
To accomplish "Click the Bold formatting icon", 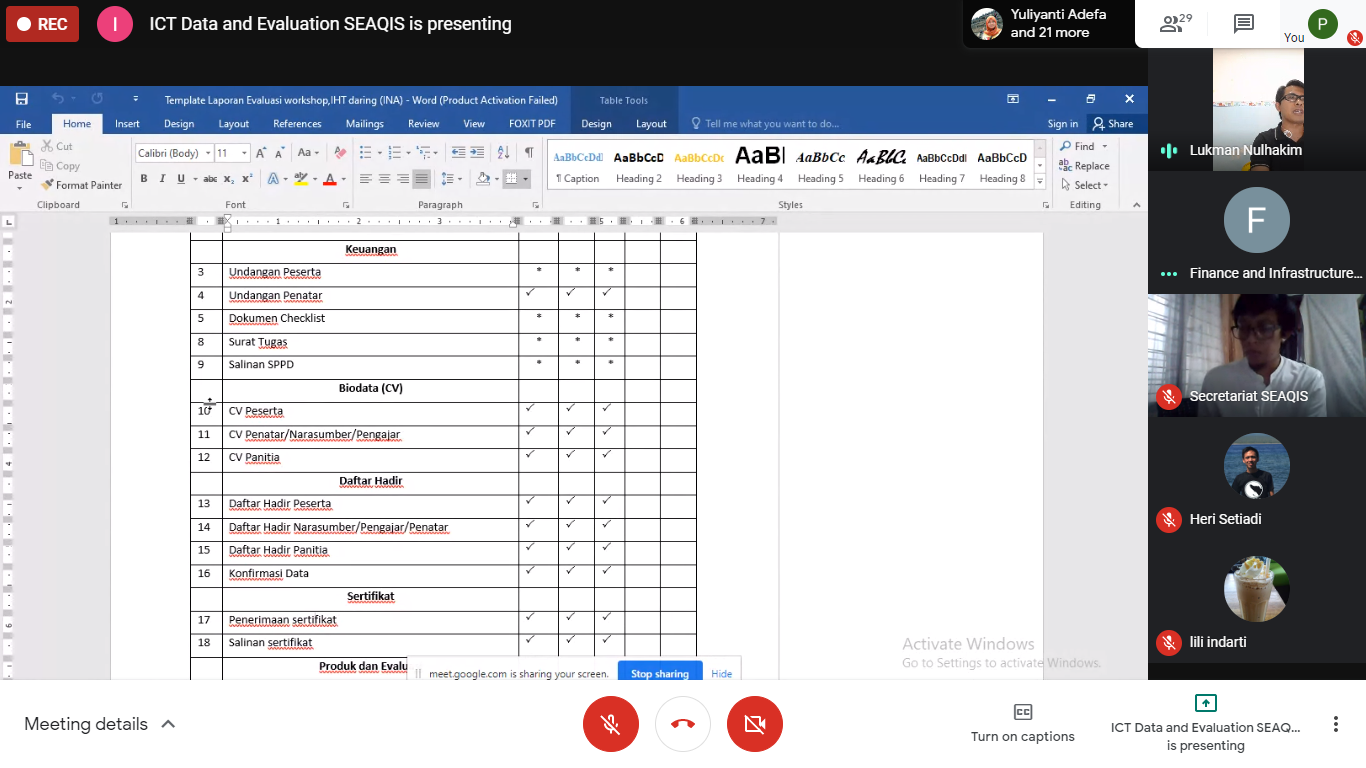I will 144,179.
